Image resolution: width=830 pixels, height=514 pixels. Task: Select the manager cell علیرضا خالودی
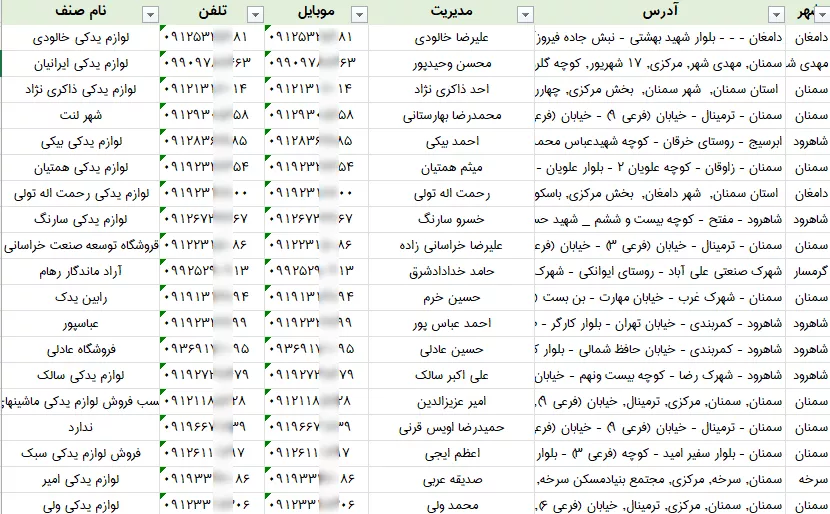[x=452, y=38]
